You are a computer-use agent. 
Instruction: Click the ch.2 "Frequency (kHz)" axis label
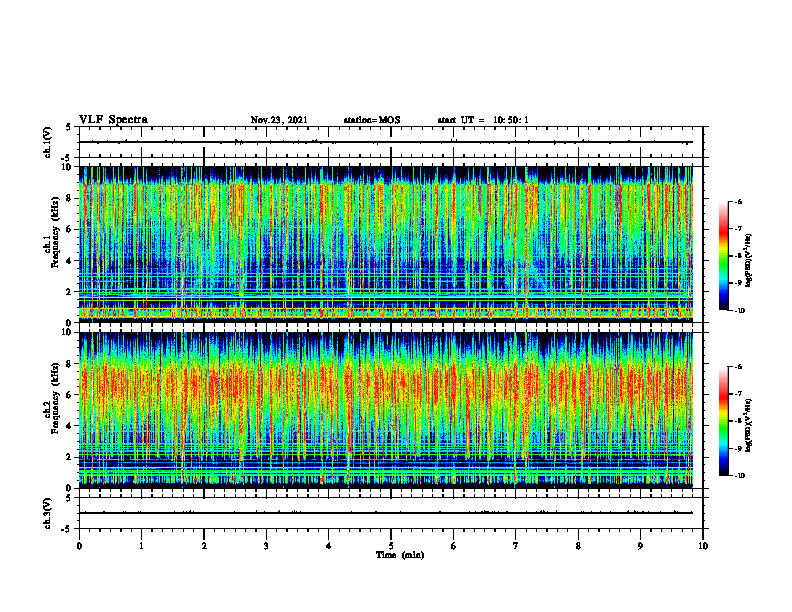click(x=56, y=398)
